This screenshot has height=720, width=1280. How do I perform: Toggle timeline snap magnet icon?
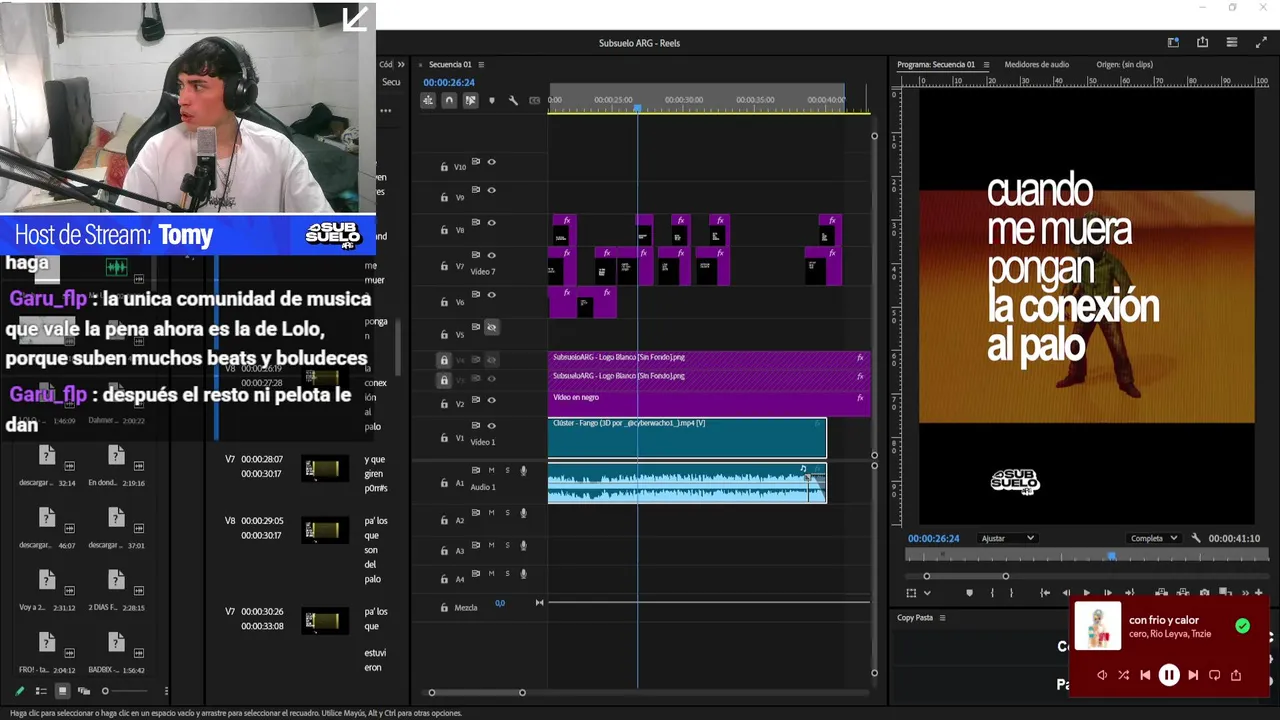click(449, 100)
